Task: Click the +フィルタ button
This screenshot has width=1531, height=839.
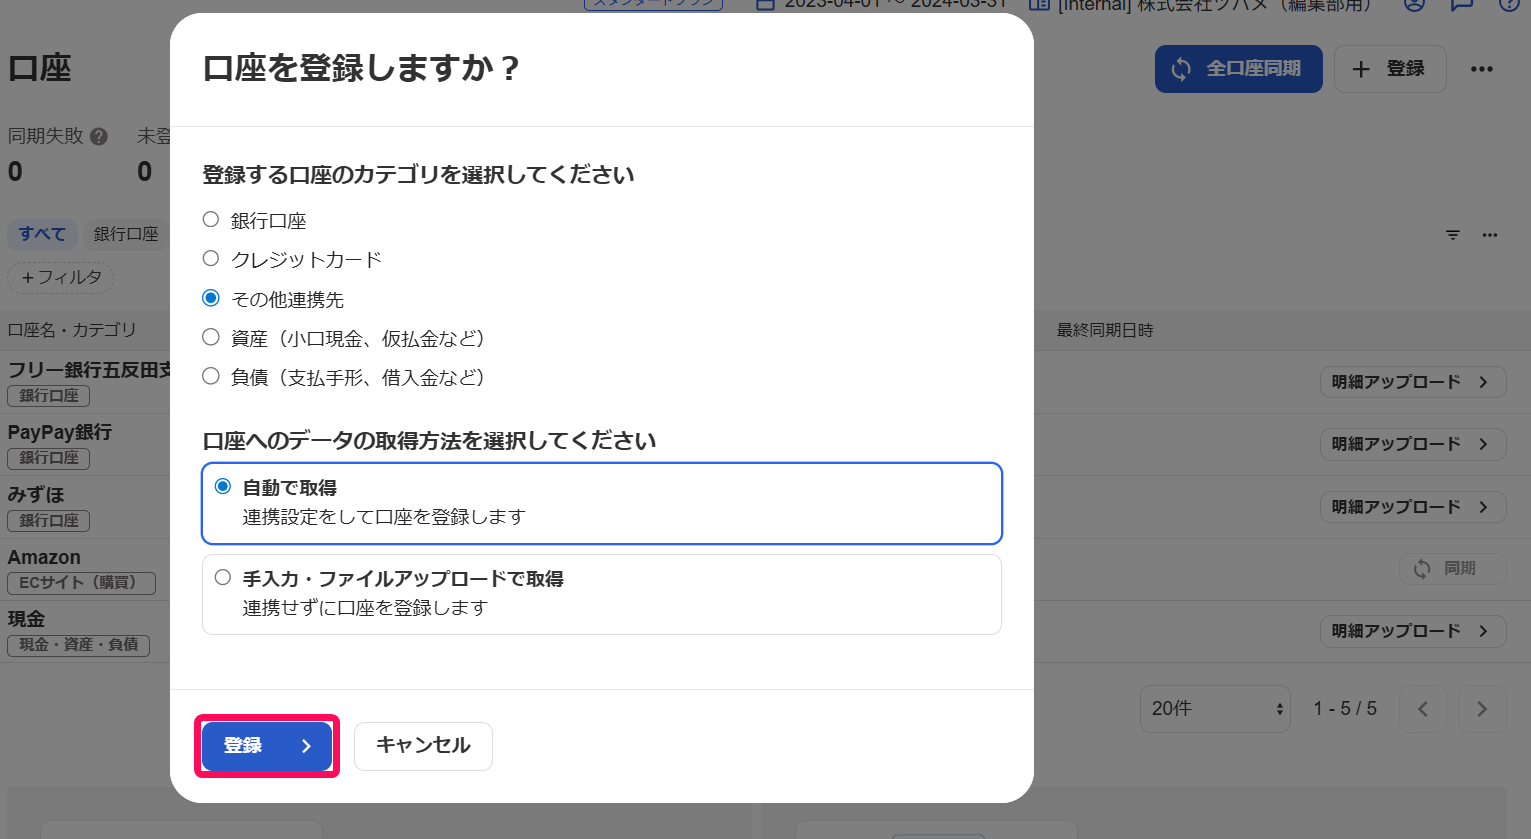Action: [x=60, y=278]
